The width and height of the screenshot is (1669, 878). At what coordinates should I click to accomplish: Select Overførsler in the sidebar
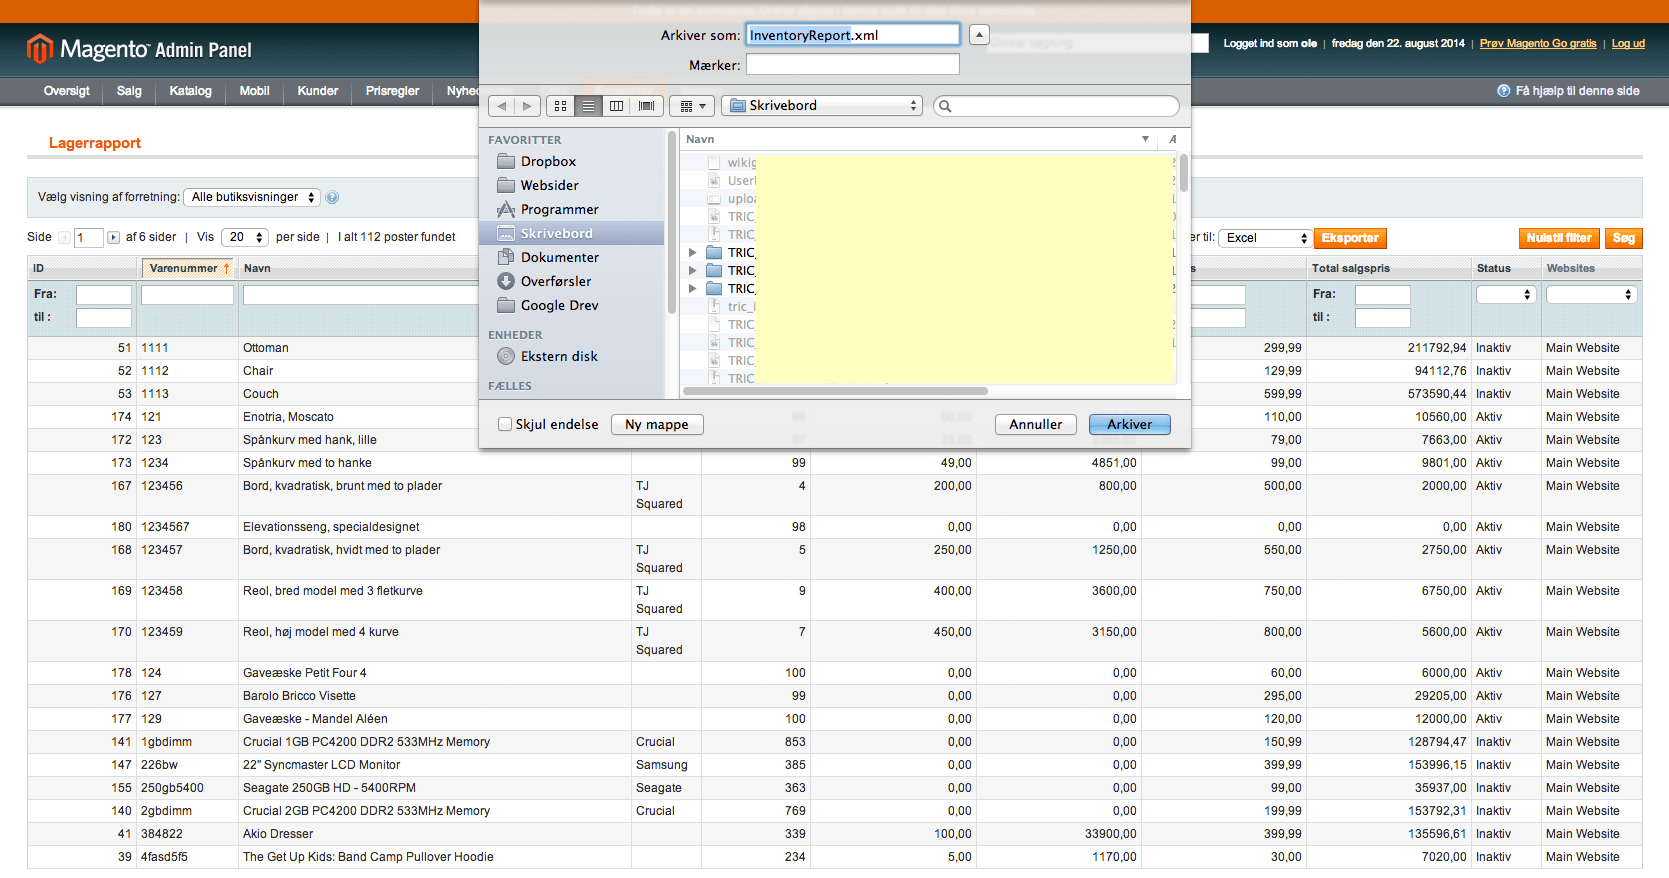[555, 281]
